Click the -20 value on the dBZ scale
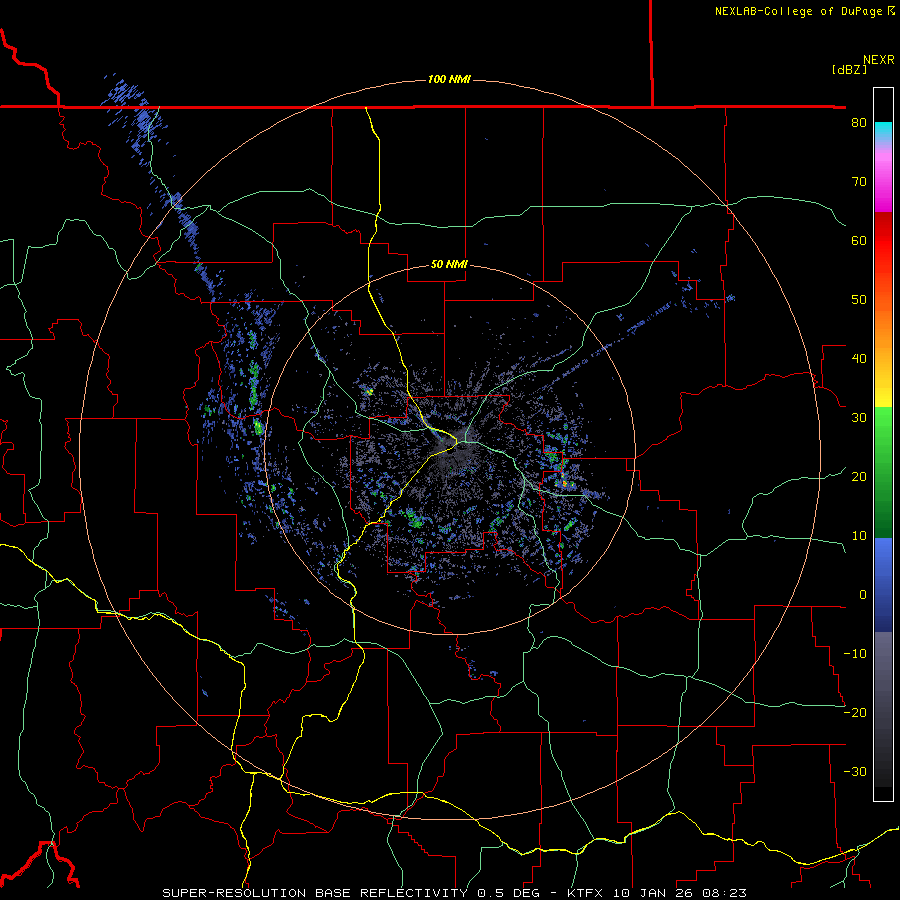 855,713
